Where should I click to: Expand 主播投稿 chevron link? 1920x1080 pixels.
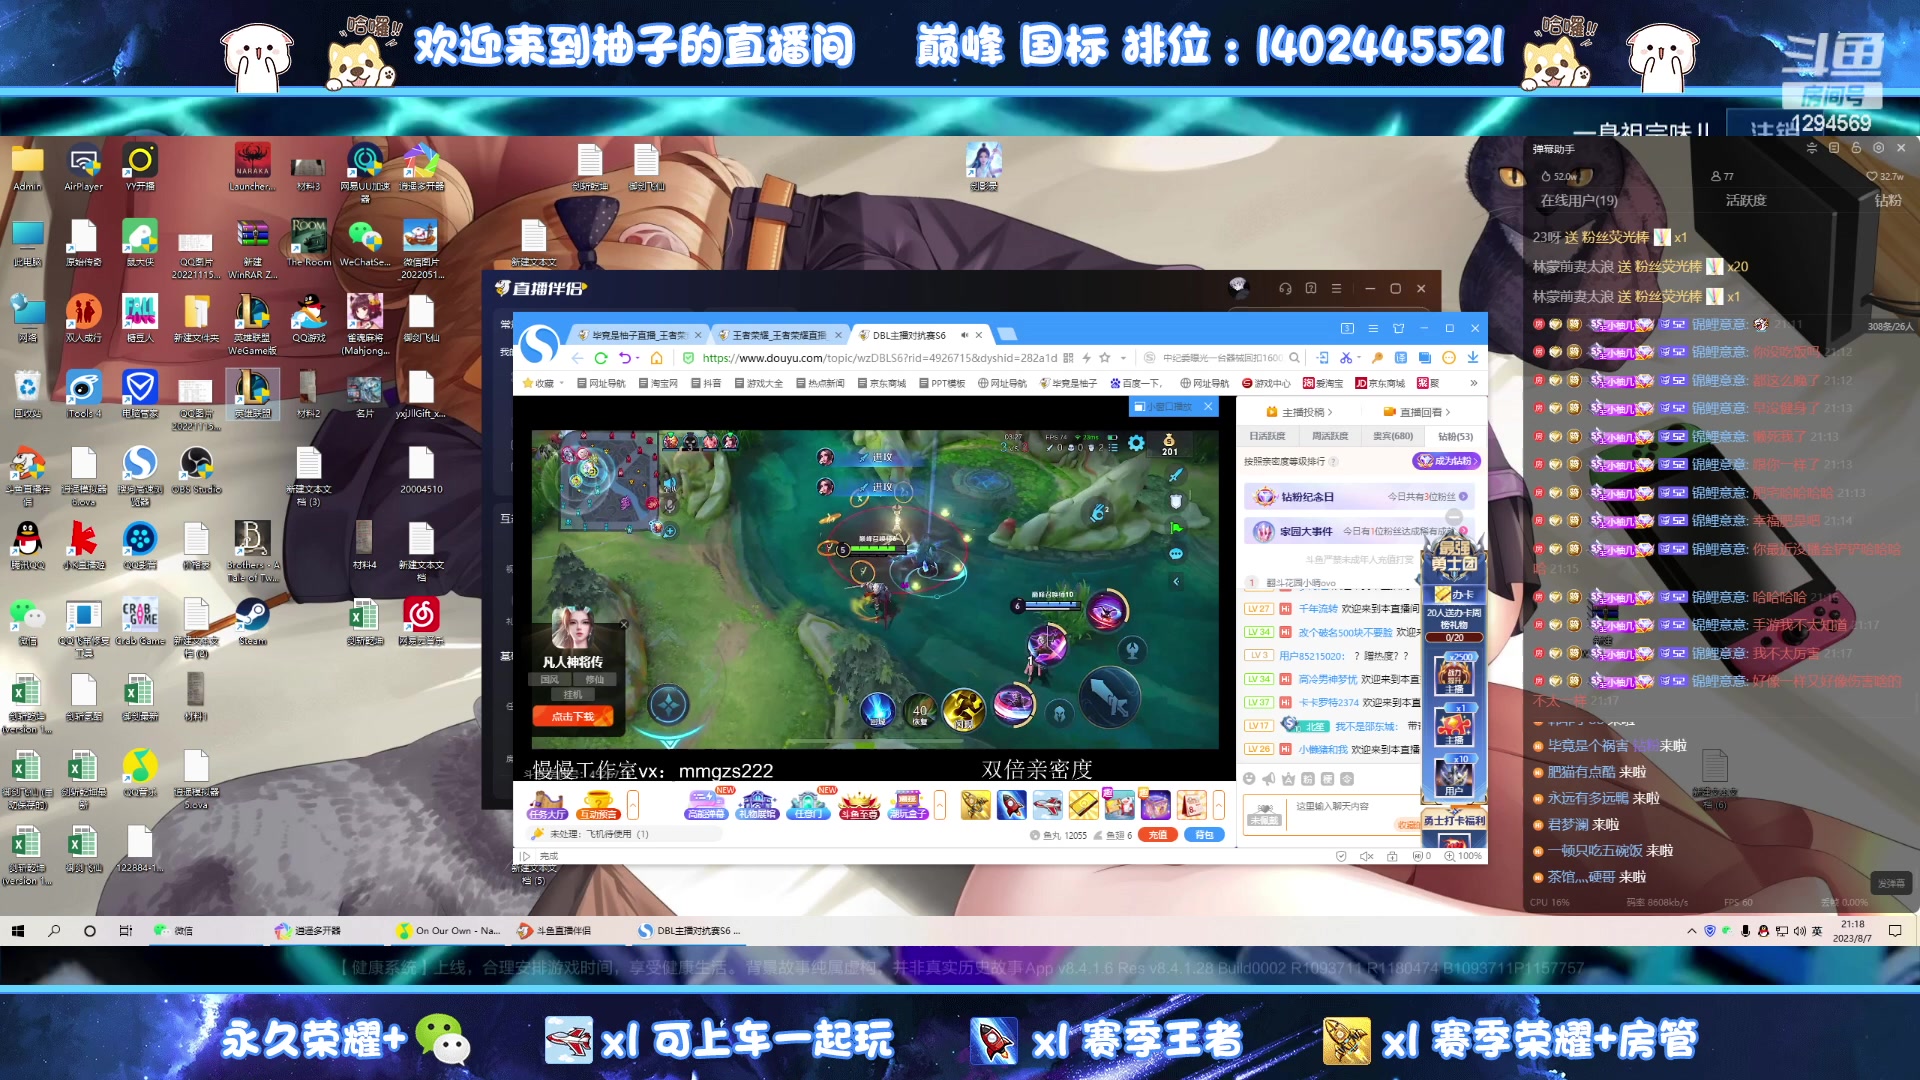pos(1299,412)
